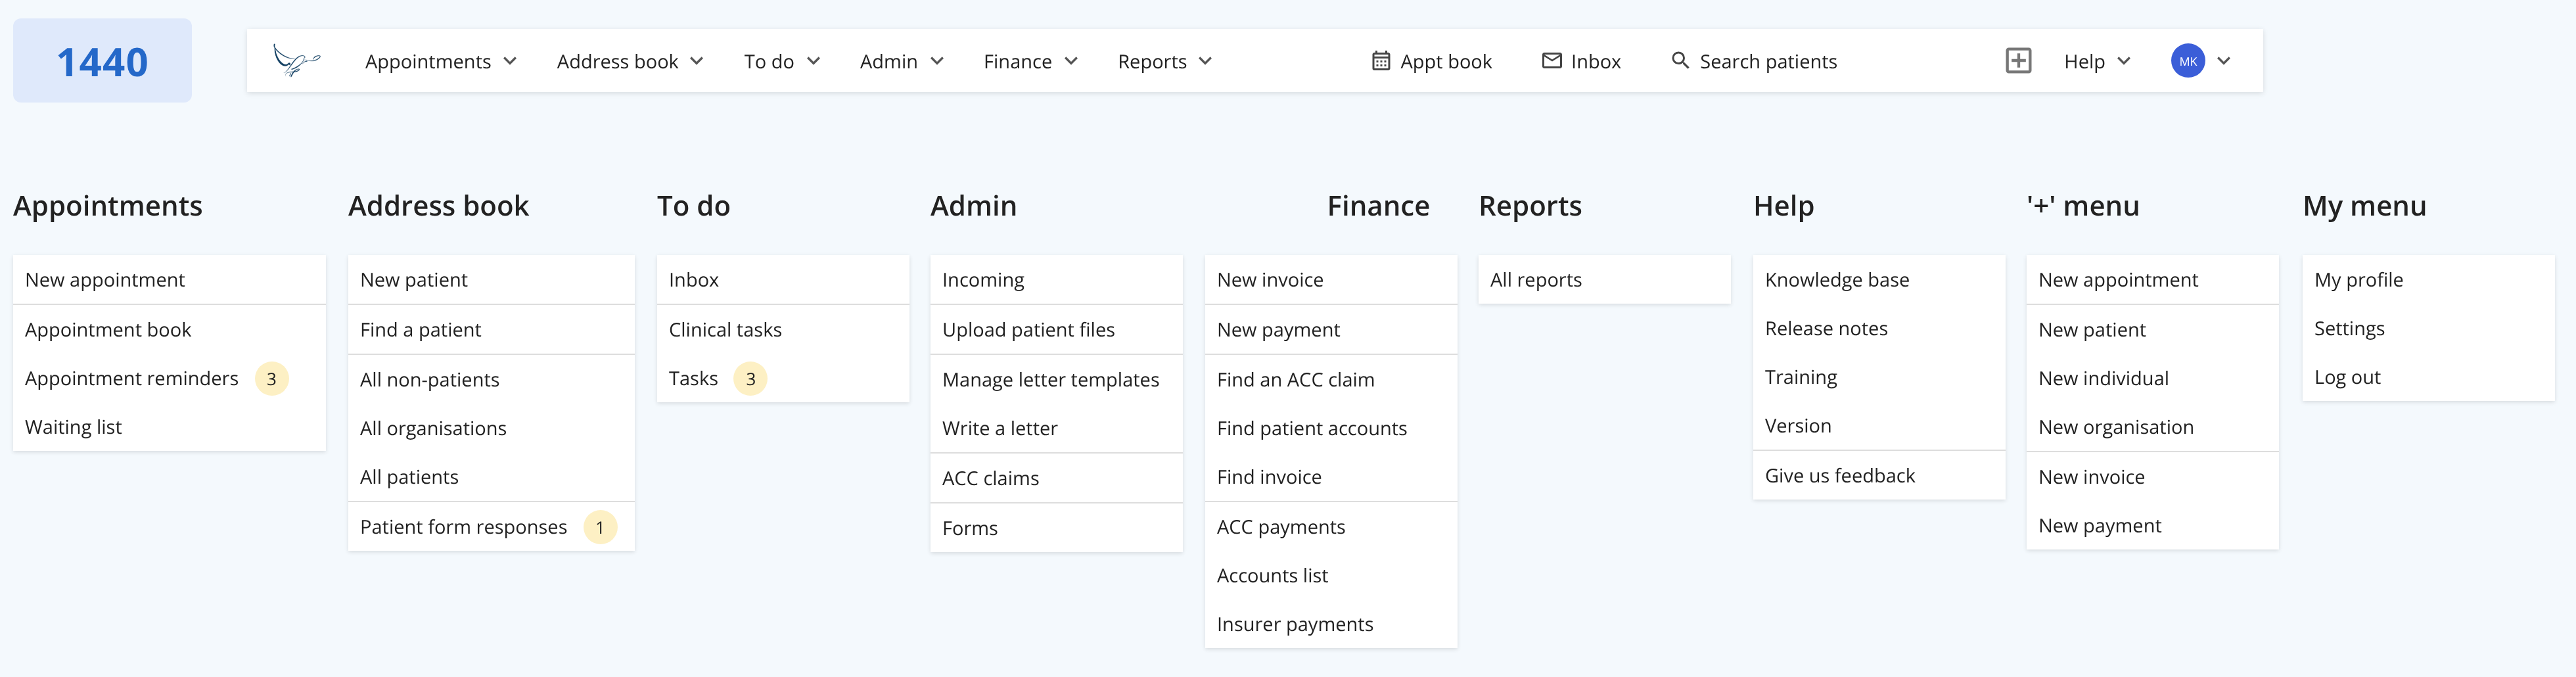Select Clinical tasks under To do

[x=783, y=330]
